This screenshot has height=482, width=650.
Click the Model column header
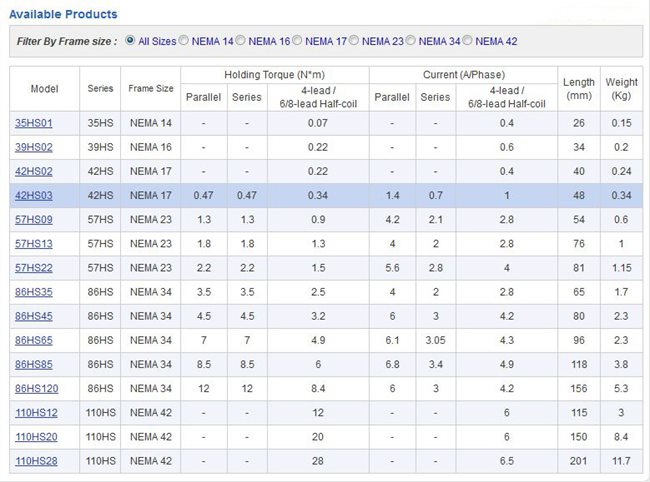click(44, 89)
